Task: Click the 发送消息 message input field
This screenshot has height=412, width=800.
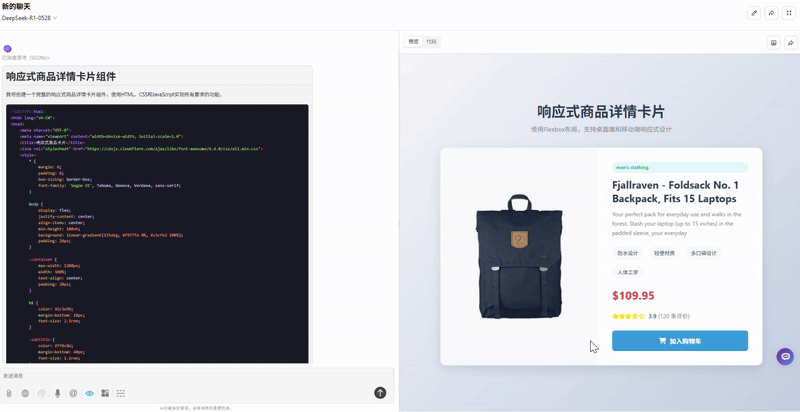Action: (197, 376)
